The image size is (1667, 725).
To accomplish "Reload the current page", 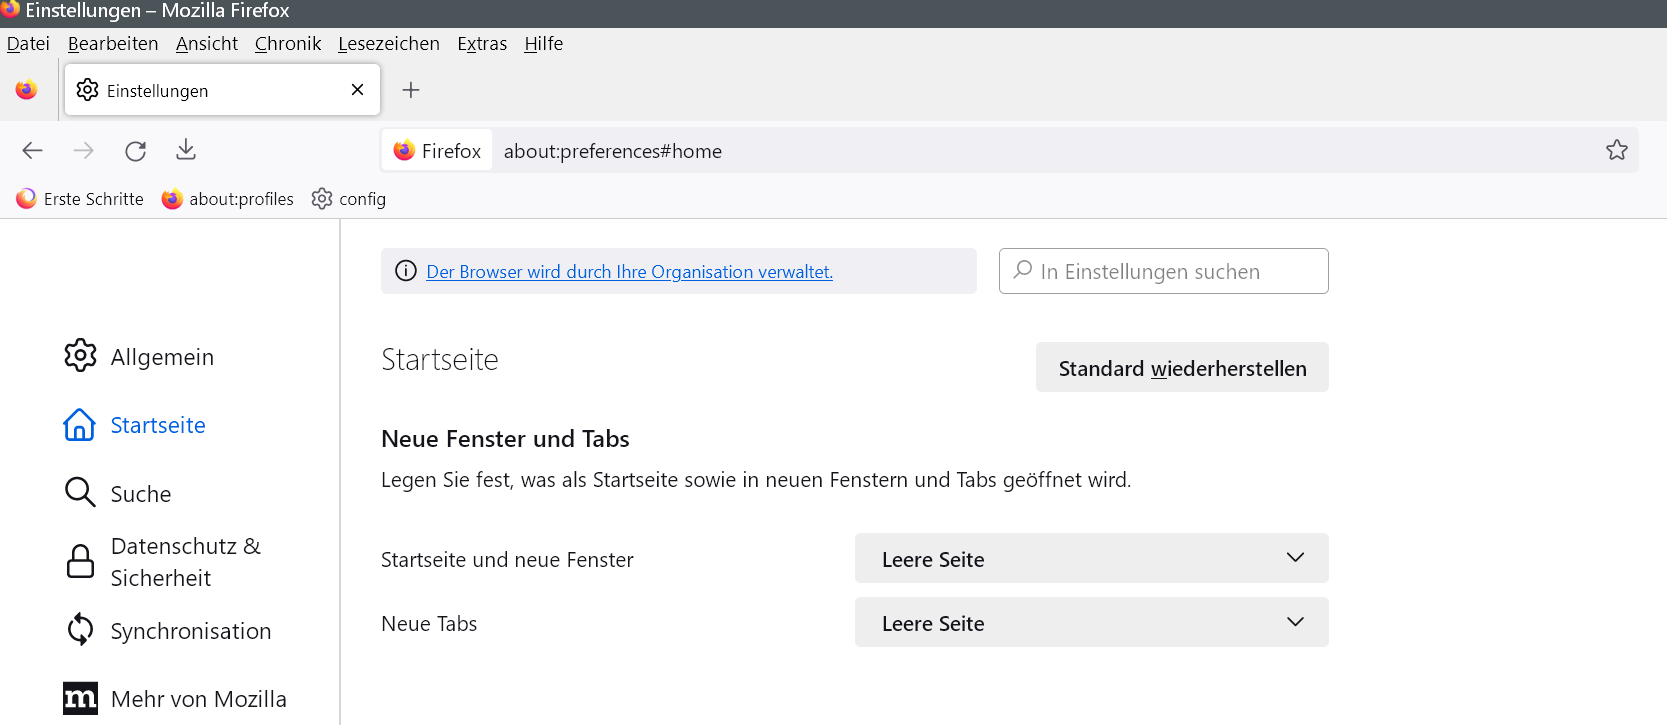I will [x=135, y=151].
